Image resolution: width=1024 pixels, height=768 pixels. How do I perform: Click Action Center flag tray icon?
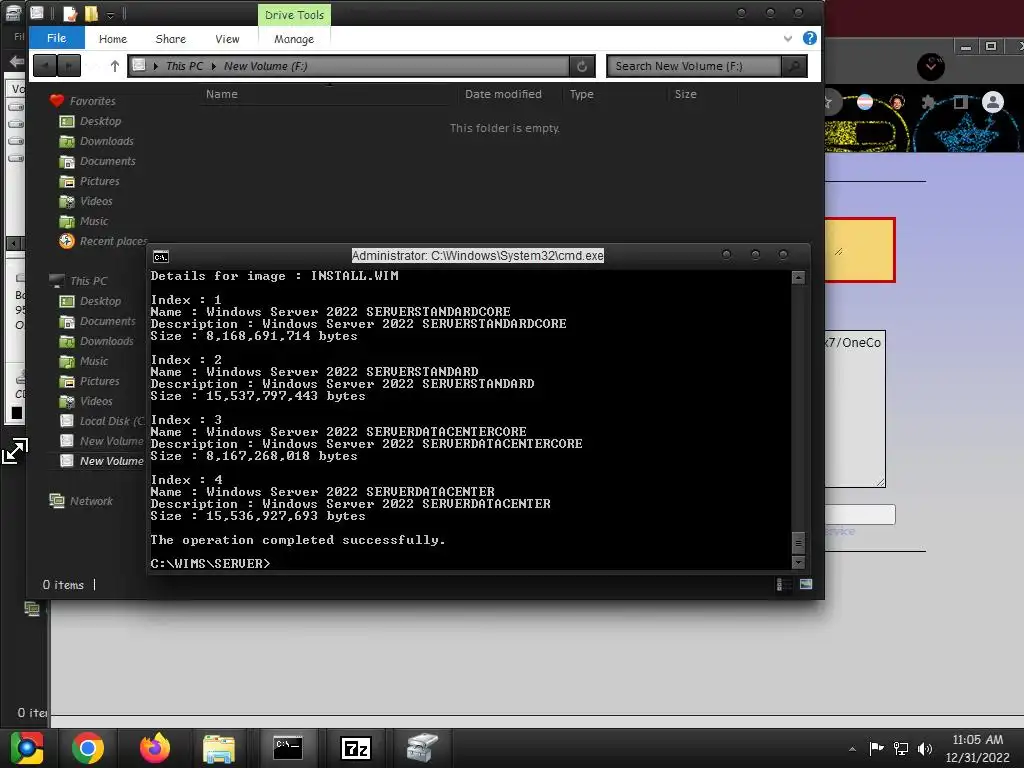click(x=876, y=748)
